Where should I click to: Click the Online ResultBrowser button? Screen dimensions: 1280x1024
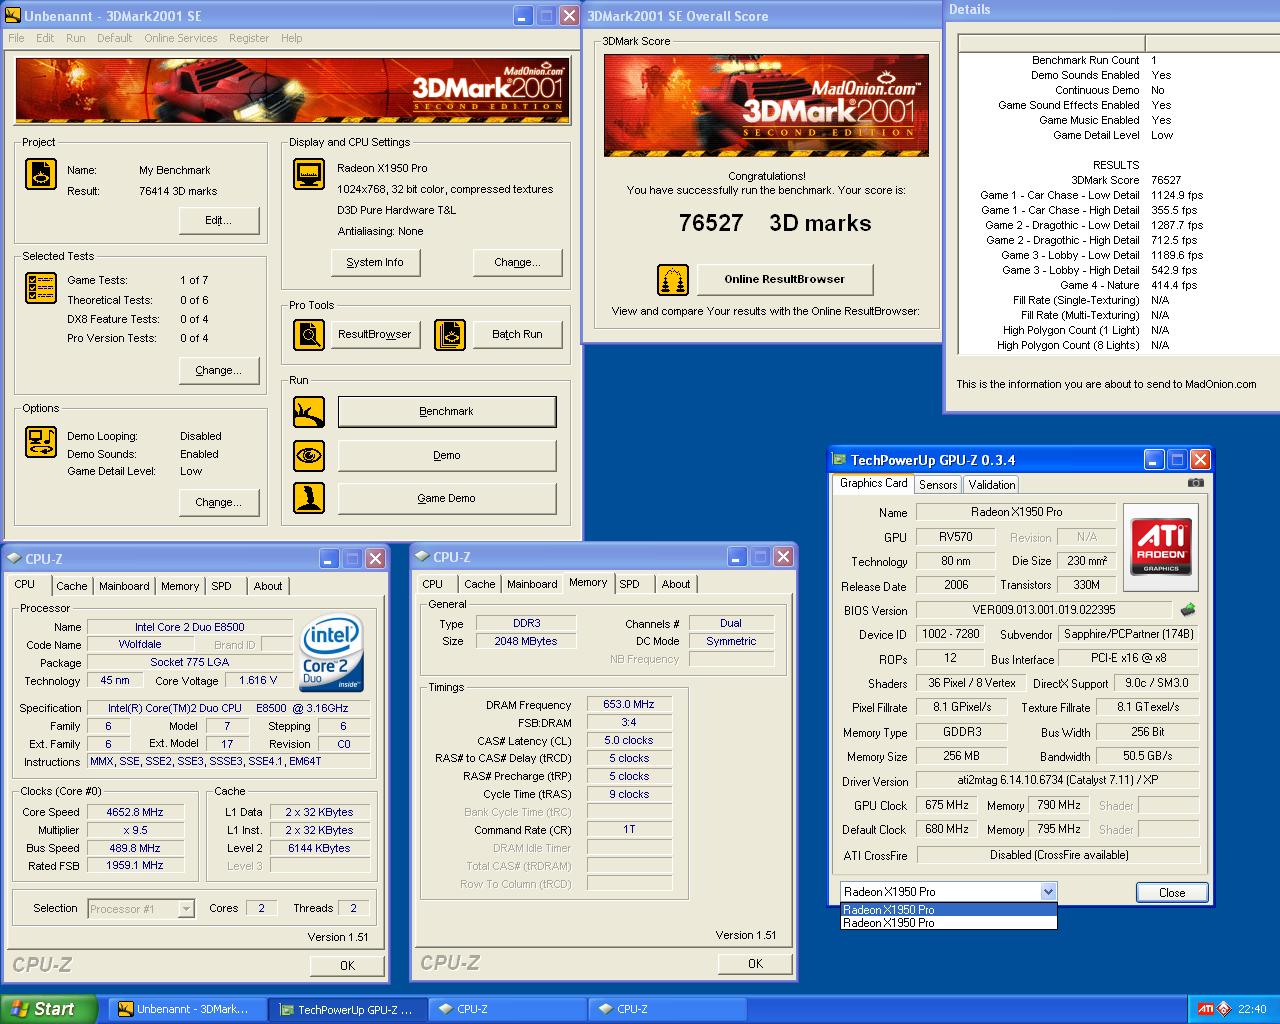(785, 279)
